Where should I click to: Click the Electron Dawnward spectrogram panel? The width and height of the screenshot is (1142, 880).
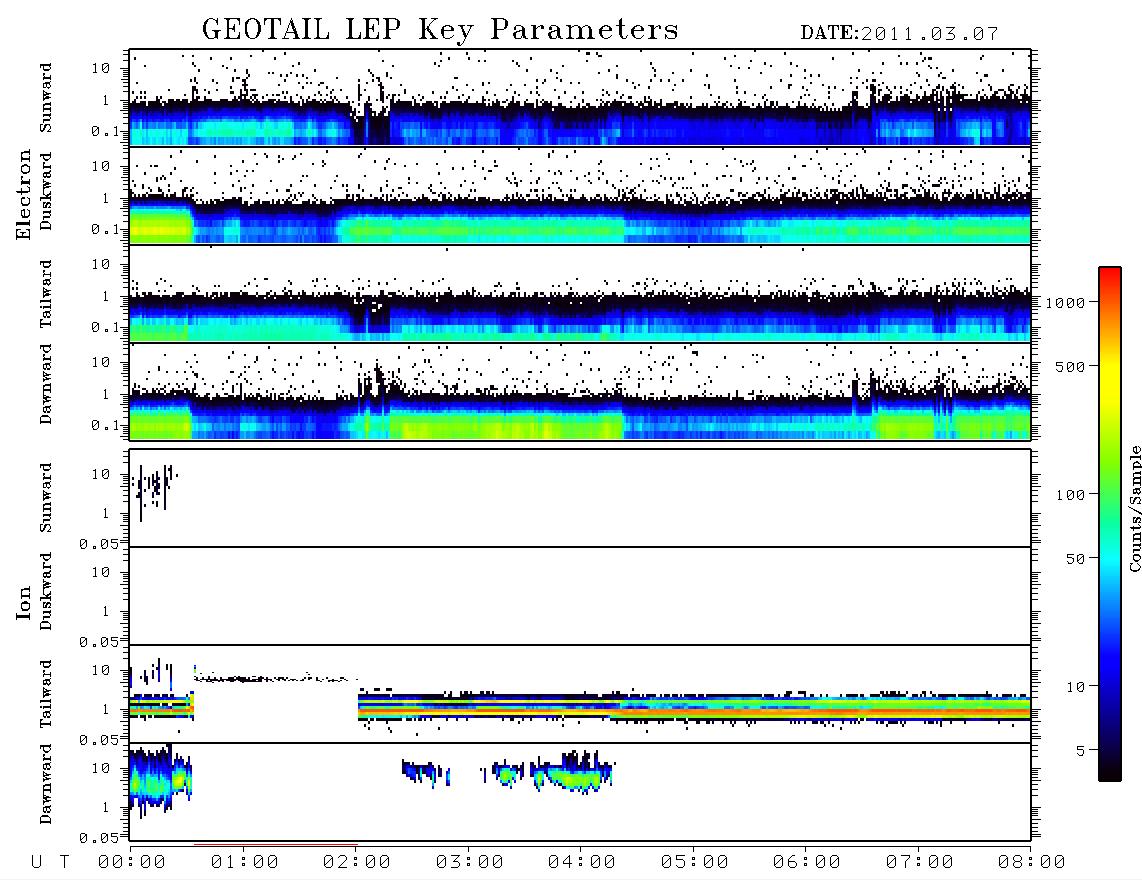[x=580, y=391]
